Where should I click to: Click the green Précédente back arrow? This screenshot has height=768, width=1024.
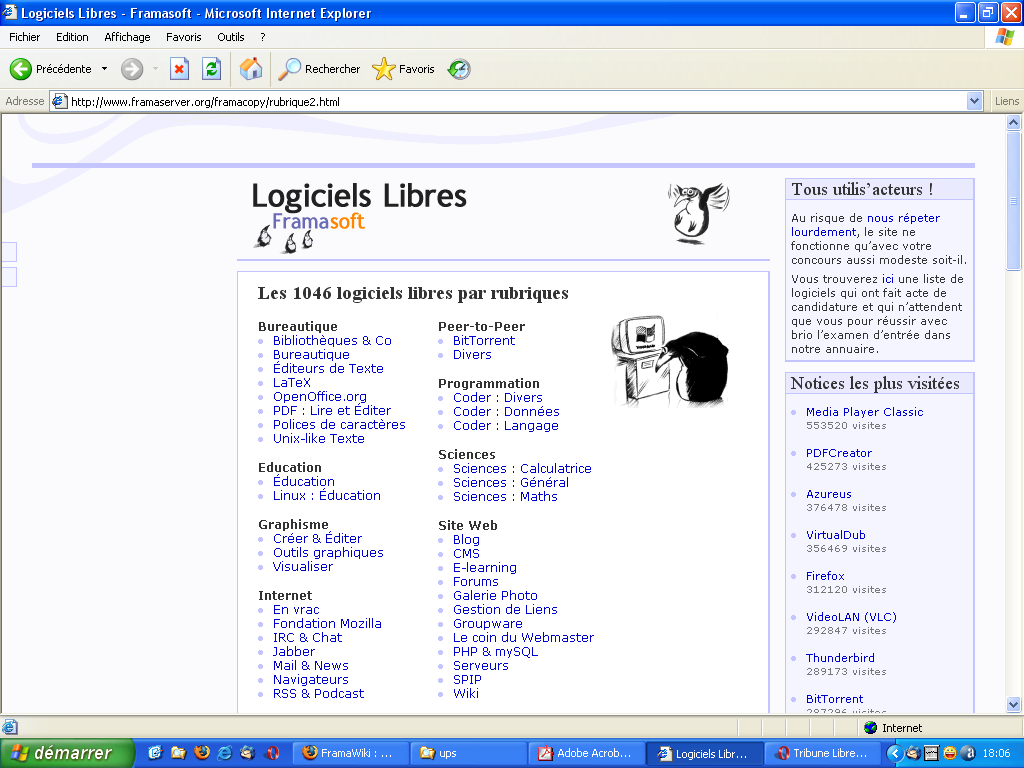pyautogui.click(x=20, y=69)
